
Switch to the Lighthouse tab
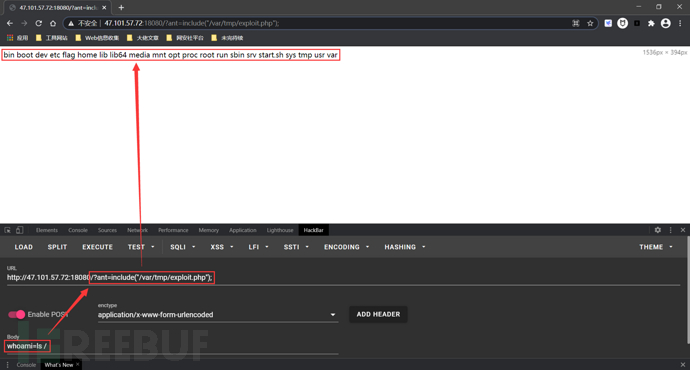click(280, 230)
